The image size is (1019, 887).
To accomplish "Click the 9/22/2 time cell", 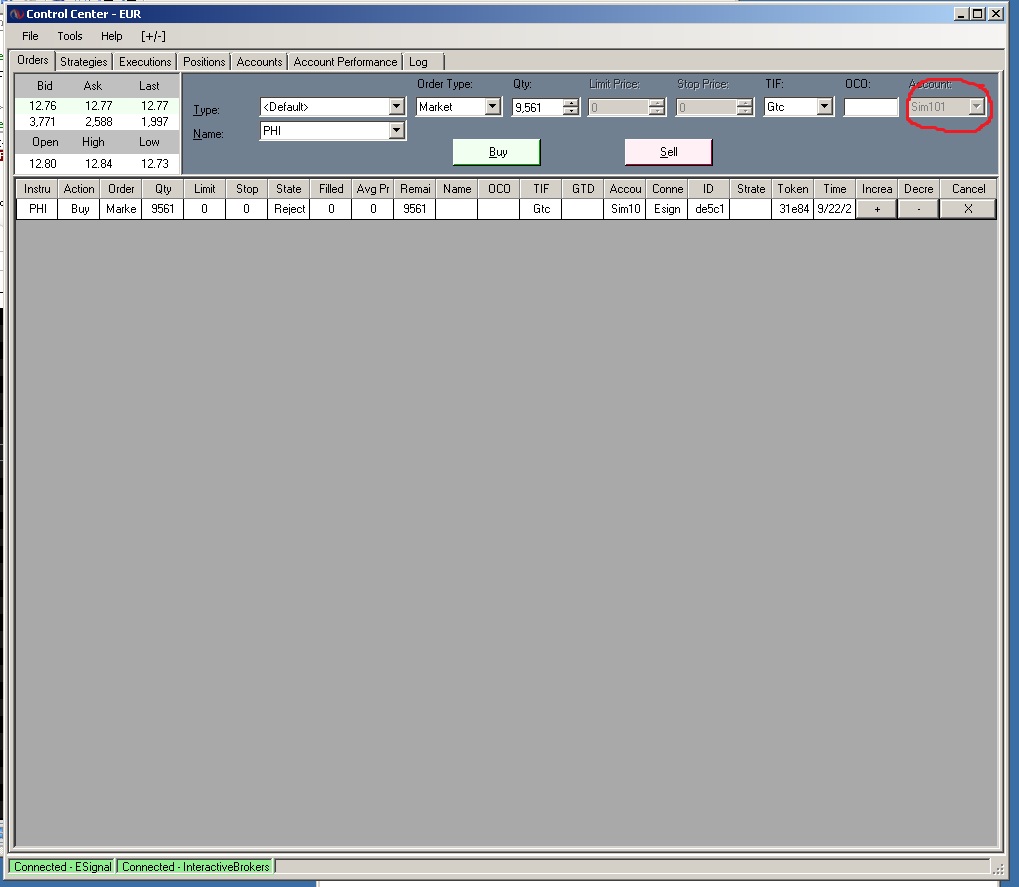I will [x=834, y=209].
